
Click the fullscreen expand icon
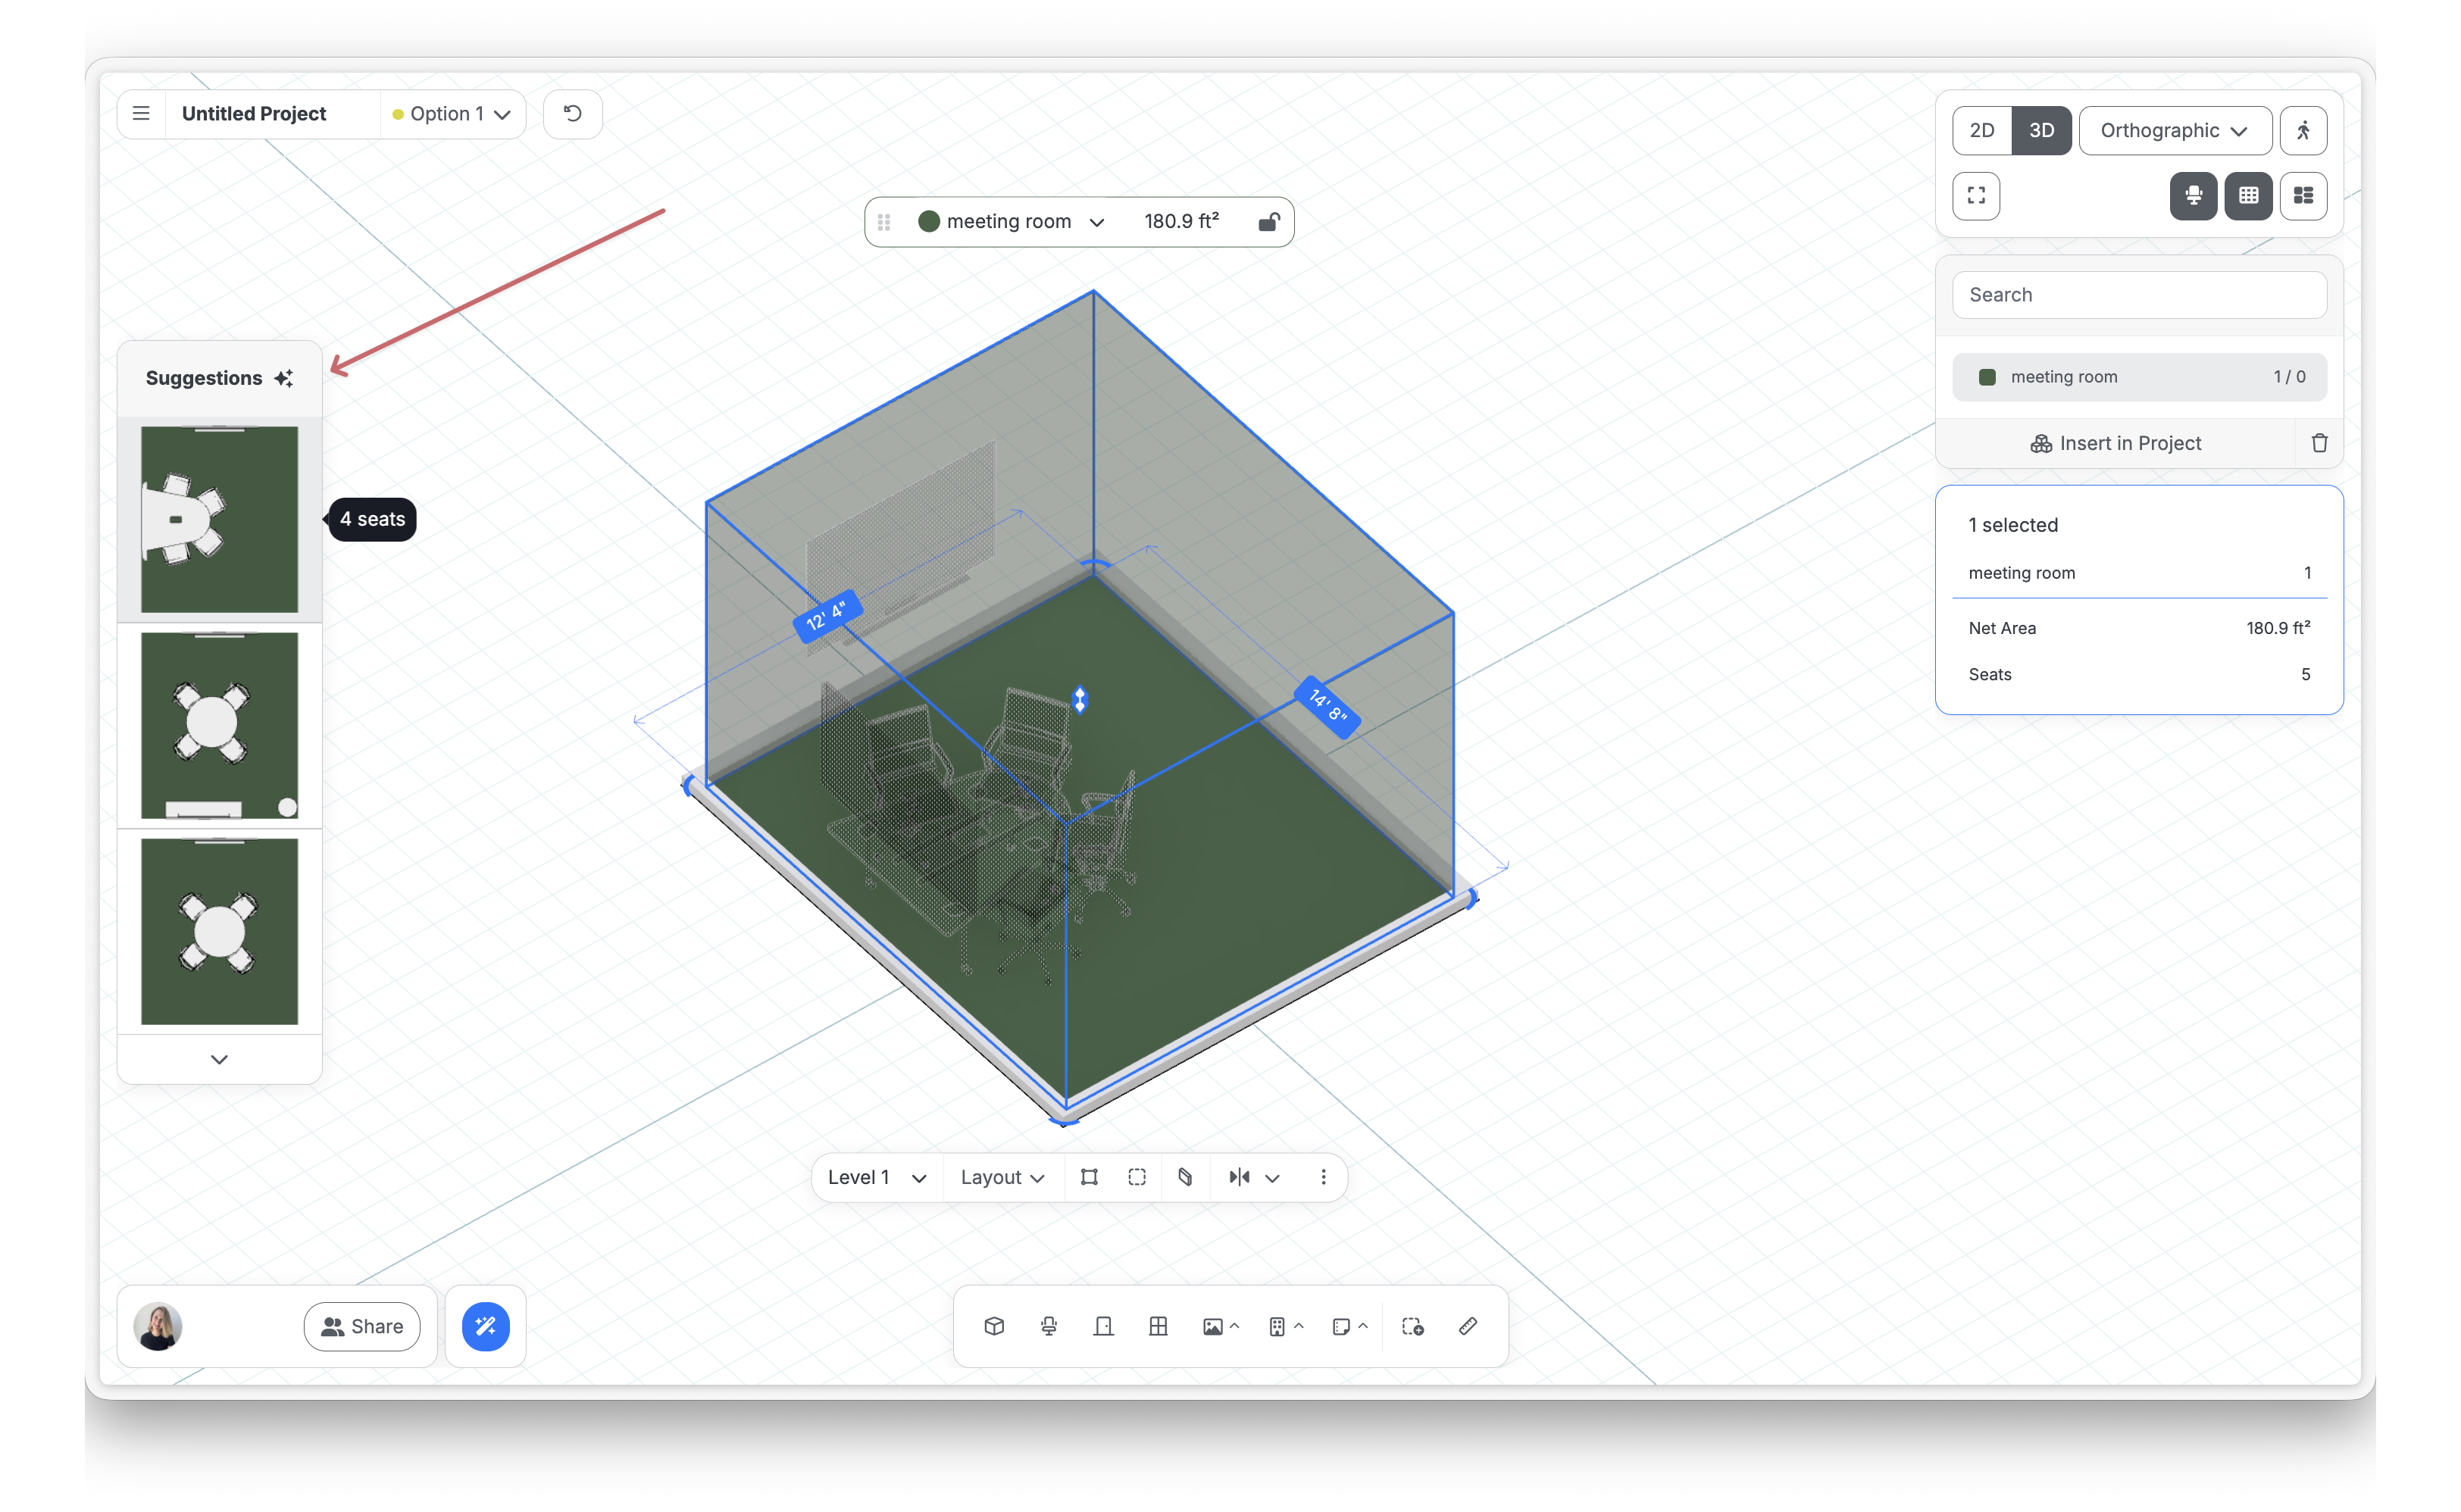tap(1976, 195)
